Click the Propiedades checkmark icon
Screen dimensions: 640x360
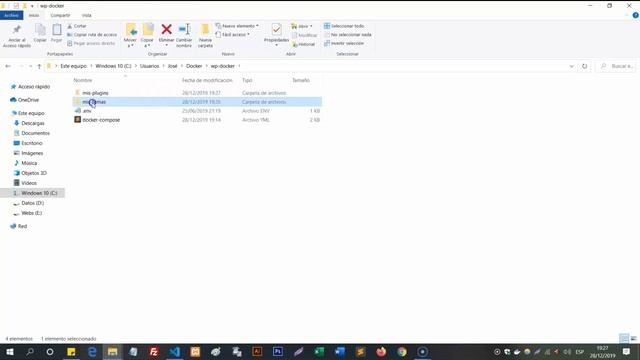[x=276, y=29]
